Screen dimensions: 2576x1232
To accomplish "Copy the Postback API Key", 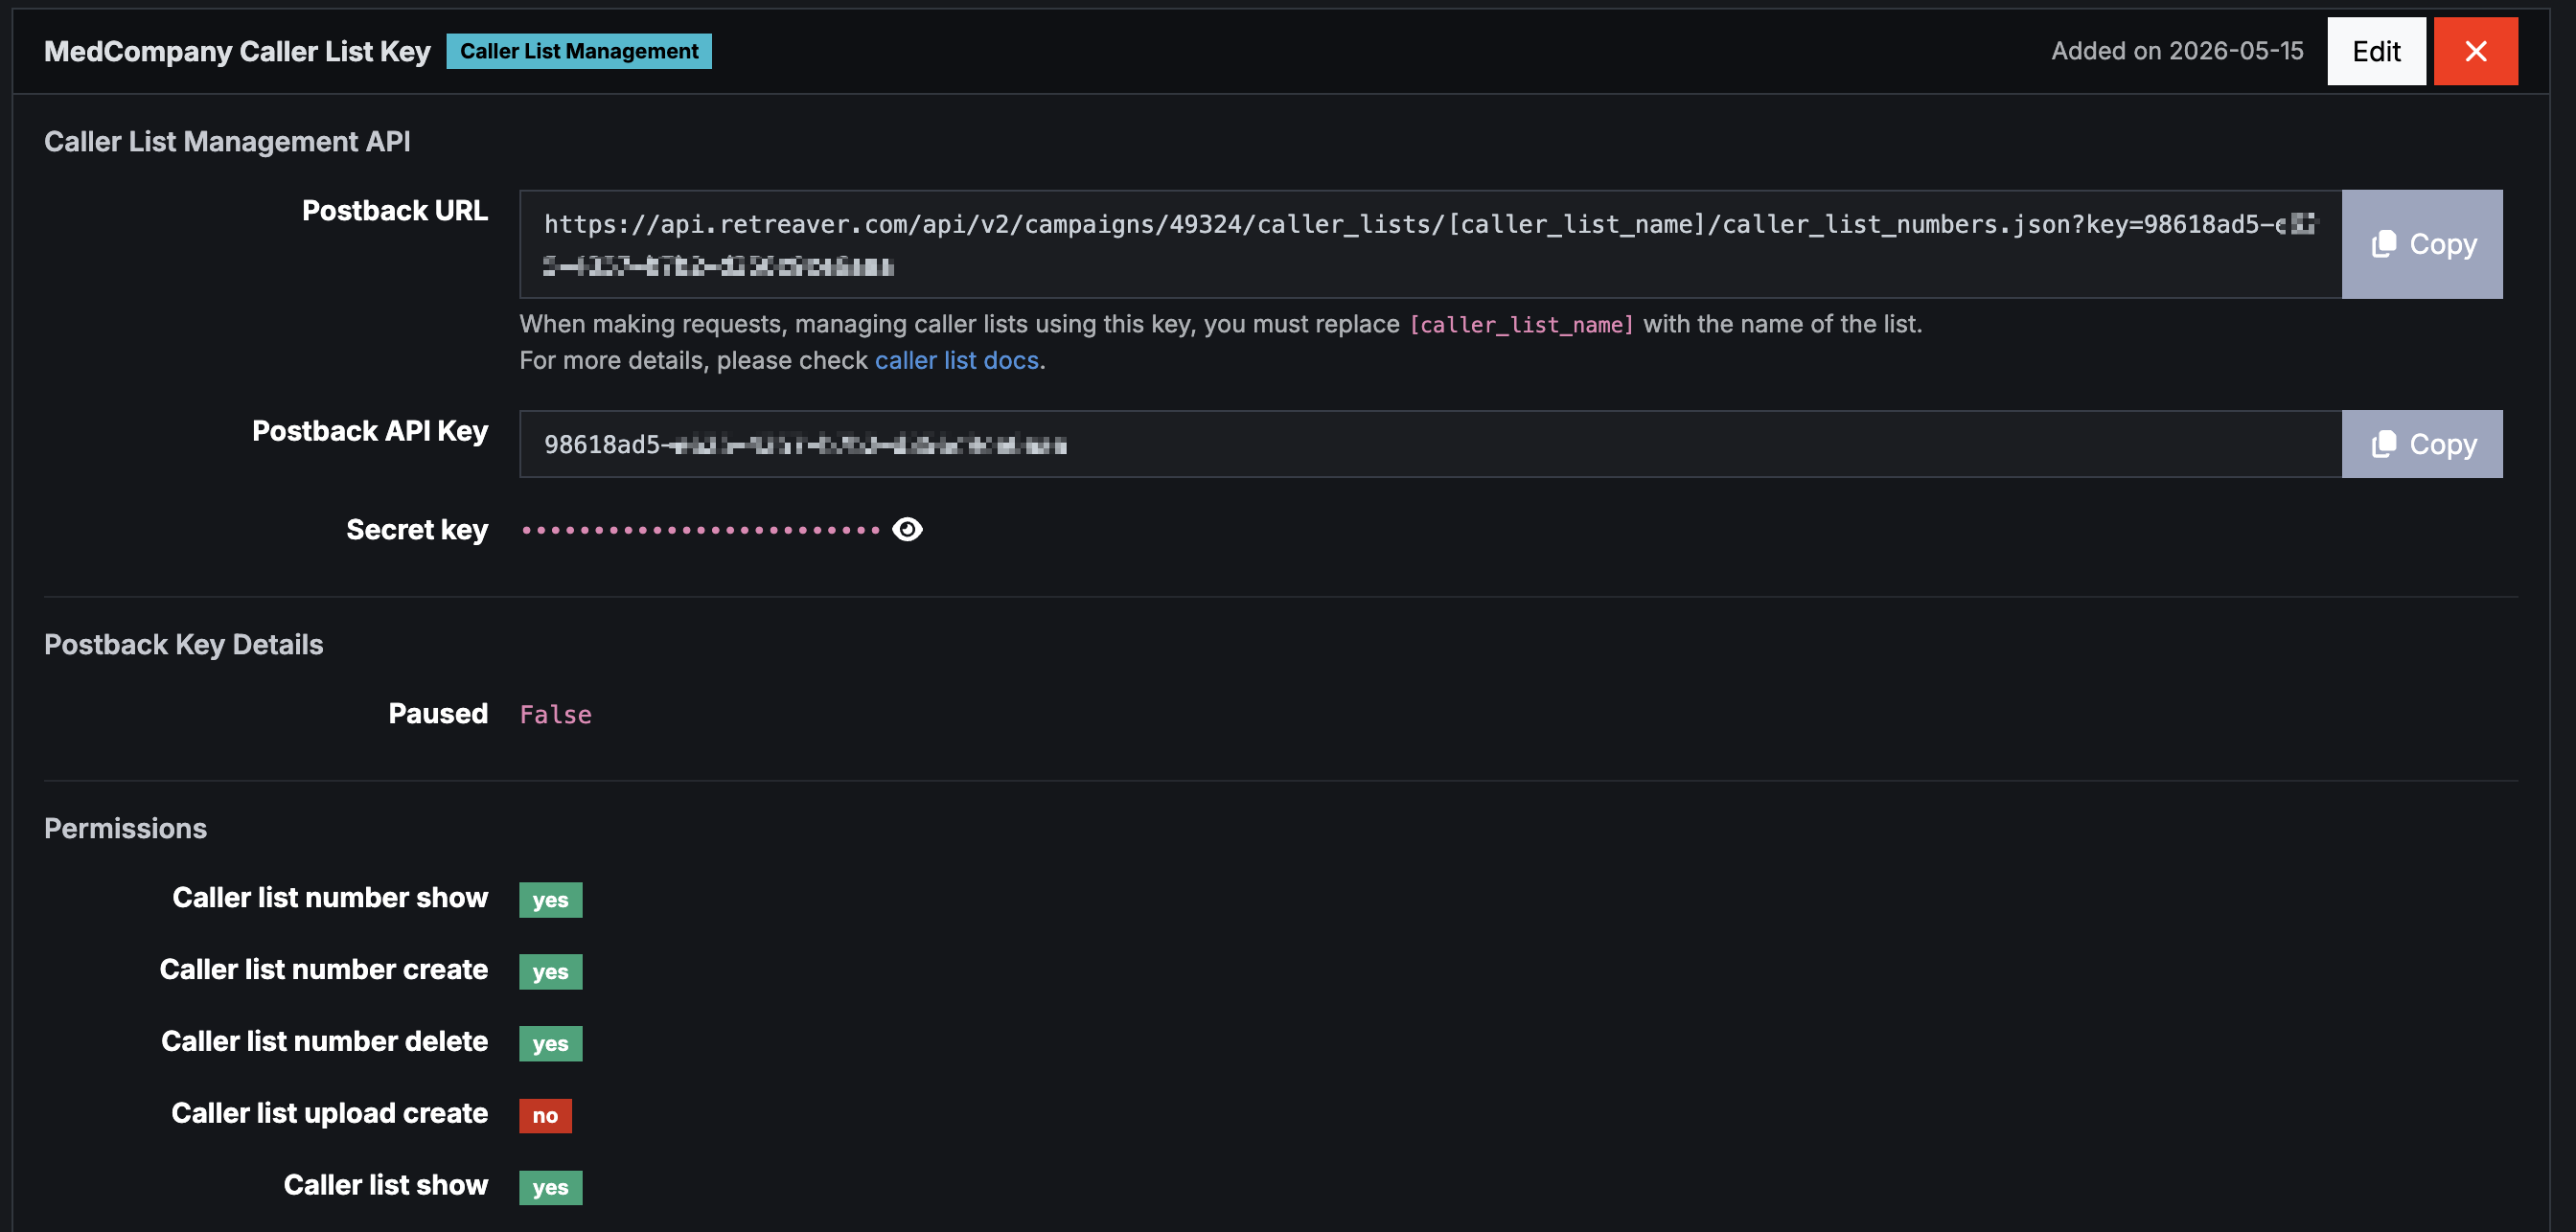I will coord(2421,444).
